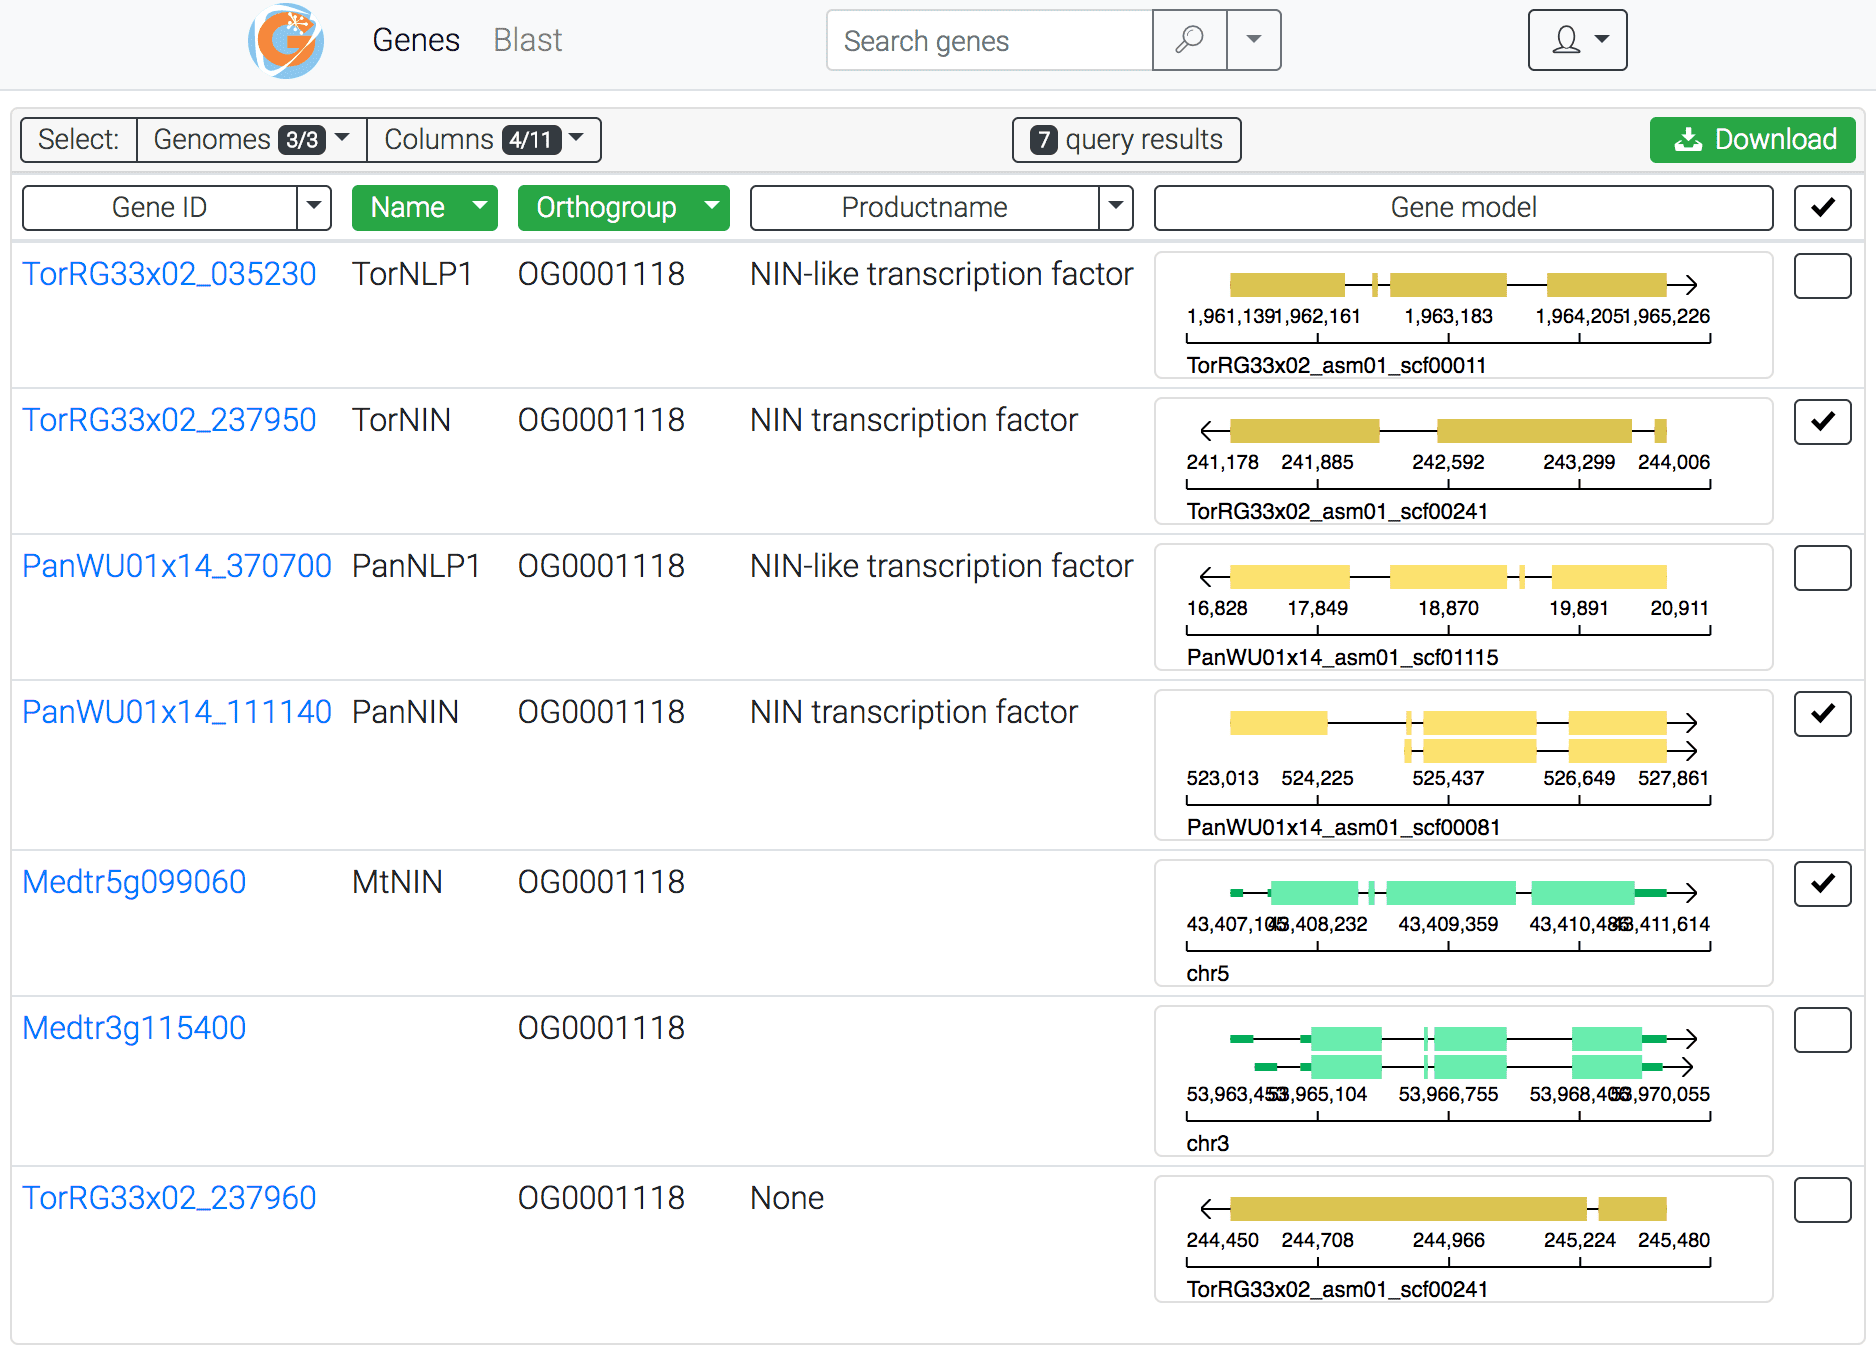Viewport: 1876px width, 1361px height.
Task: Click the checkmark in the select-all header box
Action: 1822,207
